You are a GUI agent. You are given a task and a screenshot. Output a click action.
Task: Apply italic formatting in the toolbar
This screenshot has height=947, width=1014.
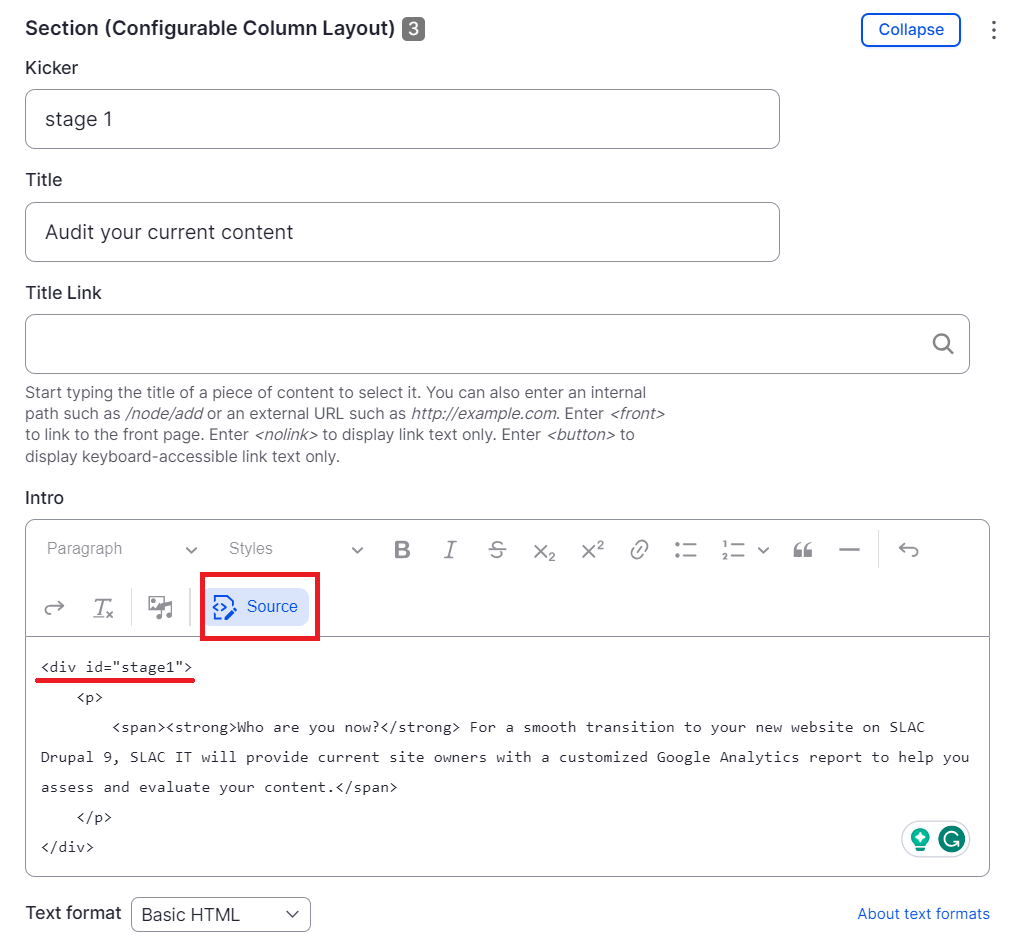[449, 549]
